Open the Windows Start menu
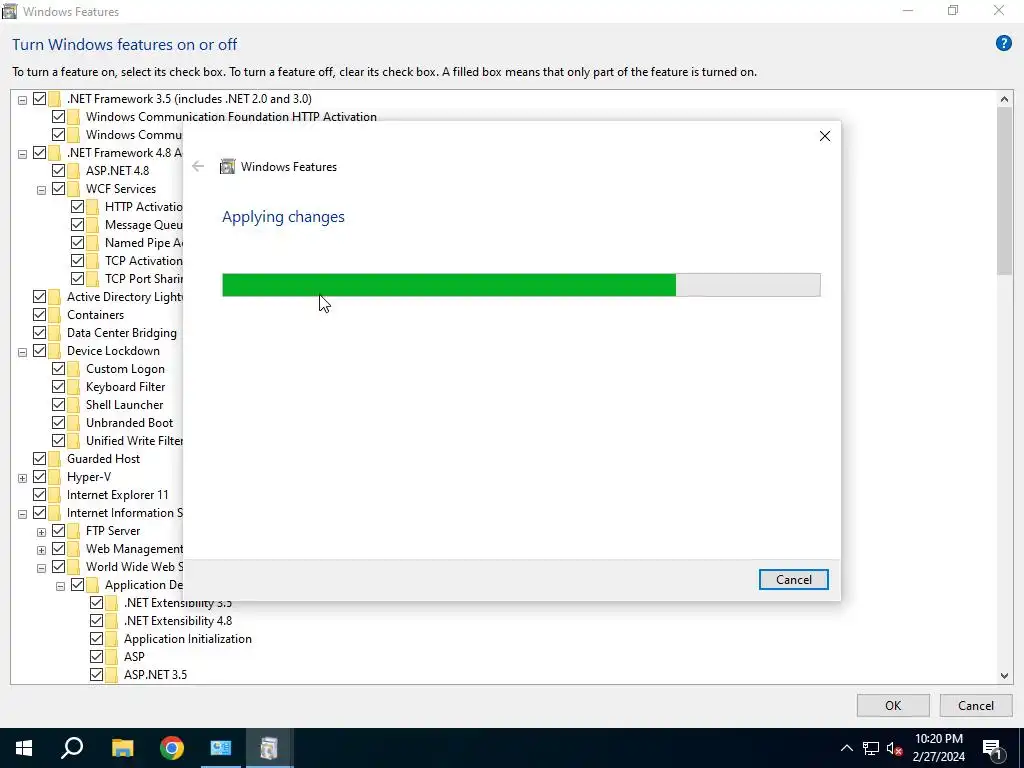 point(24,748)
